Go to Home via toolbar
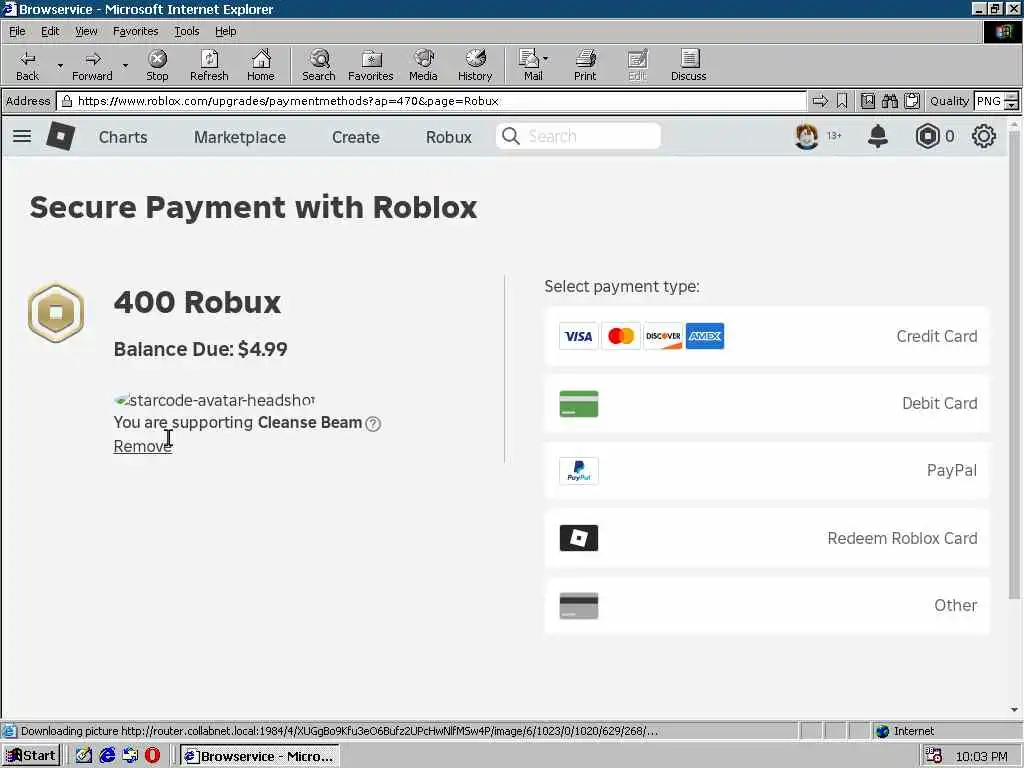Screen dimensions: 1024x768 pyautogui.click(x=261, y=65)
